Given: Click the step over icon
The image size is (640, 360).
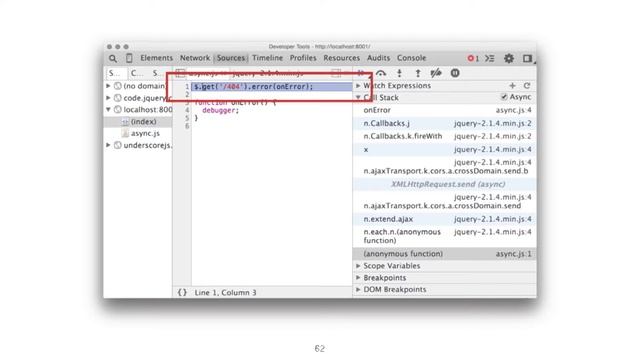Looking at the screenshot, I should click(381, 73).
